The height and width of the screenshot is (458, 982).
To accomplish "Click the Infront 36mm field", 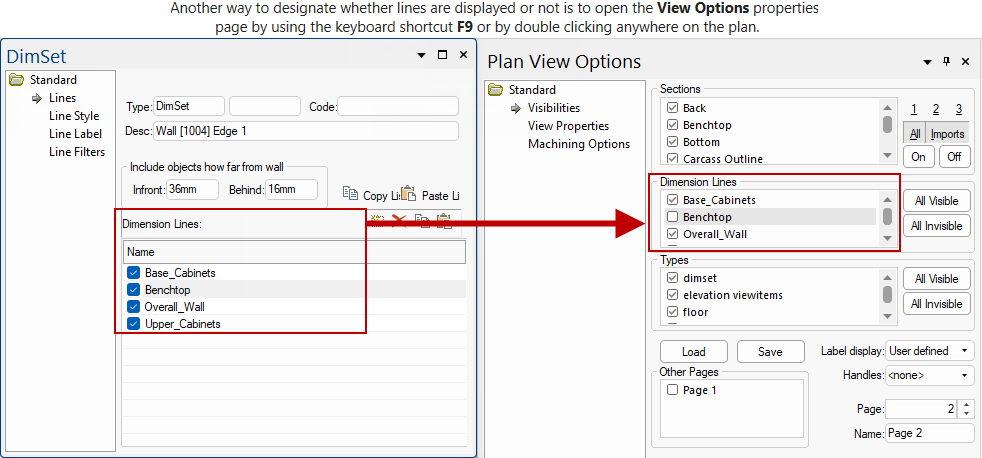I will click(192, 189).
